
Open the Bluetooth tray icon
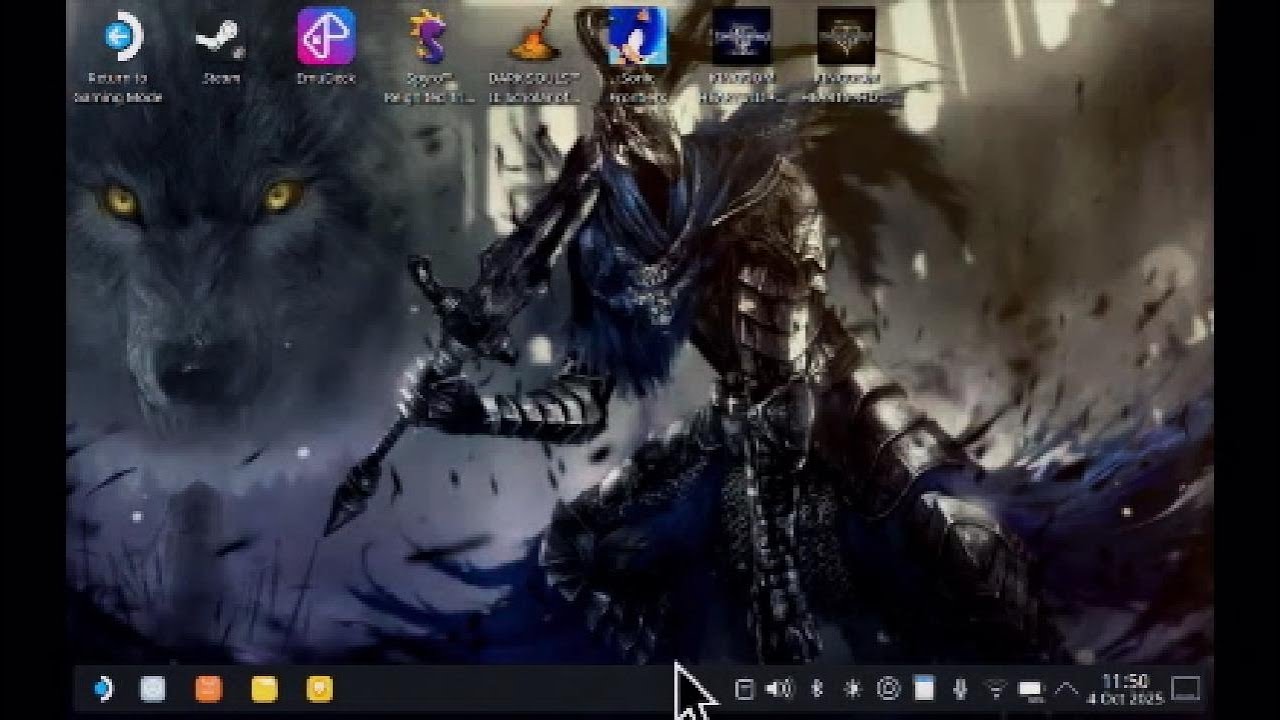[816, 688]
